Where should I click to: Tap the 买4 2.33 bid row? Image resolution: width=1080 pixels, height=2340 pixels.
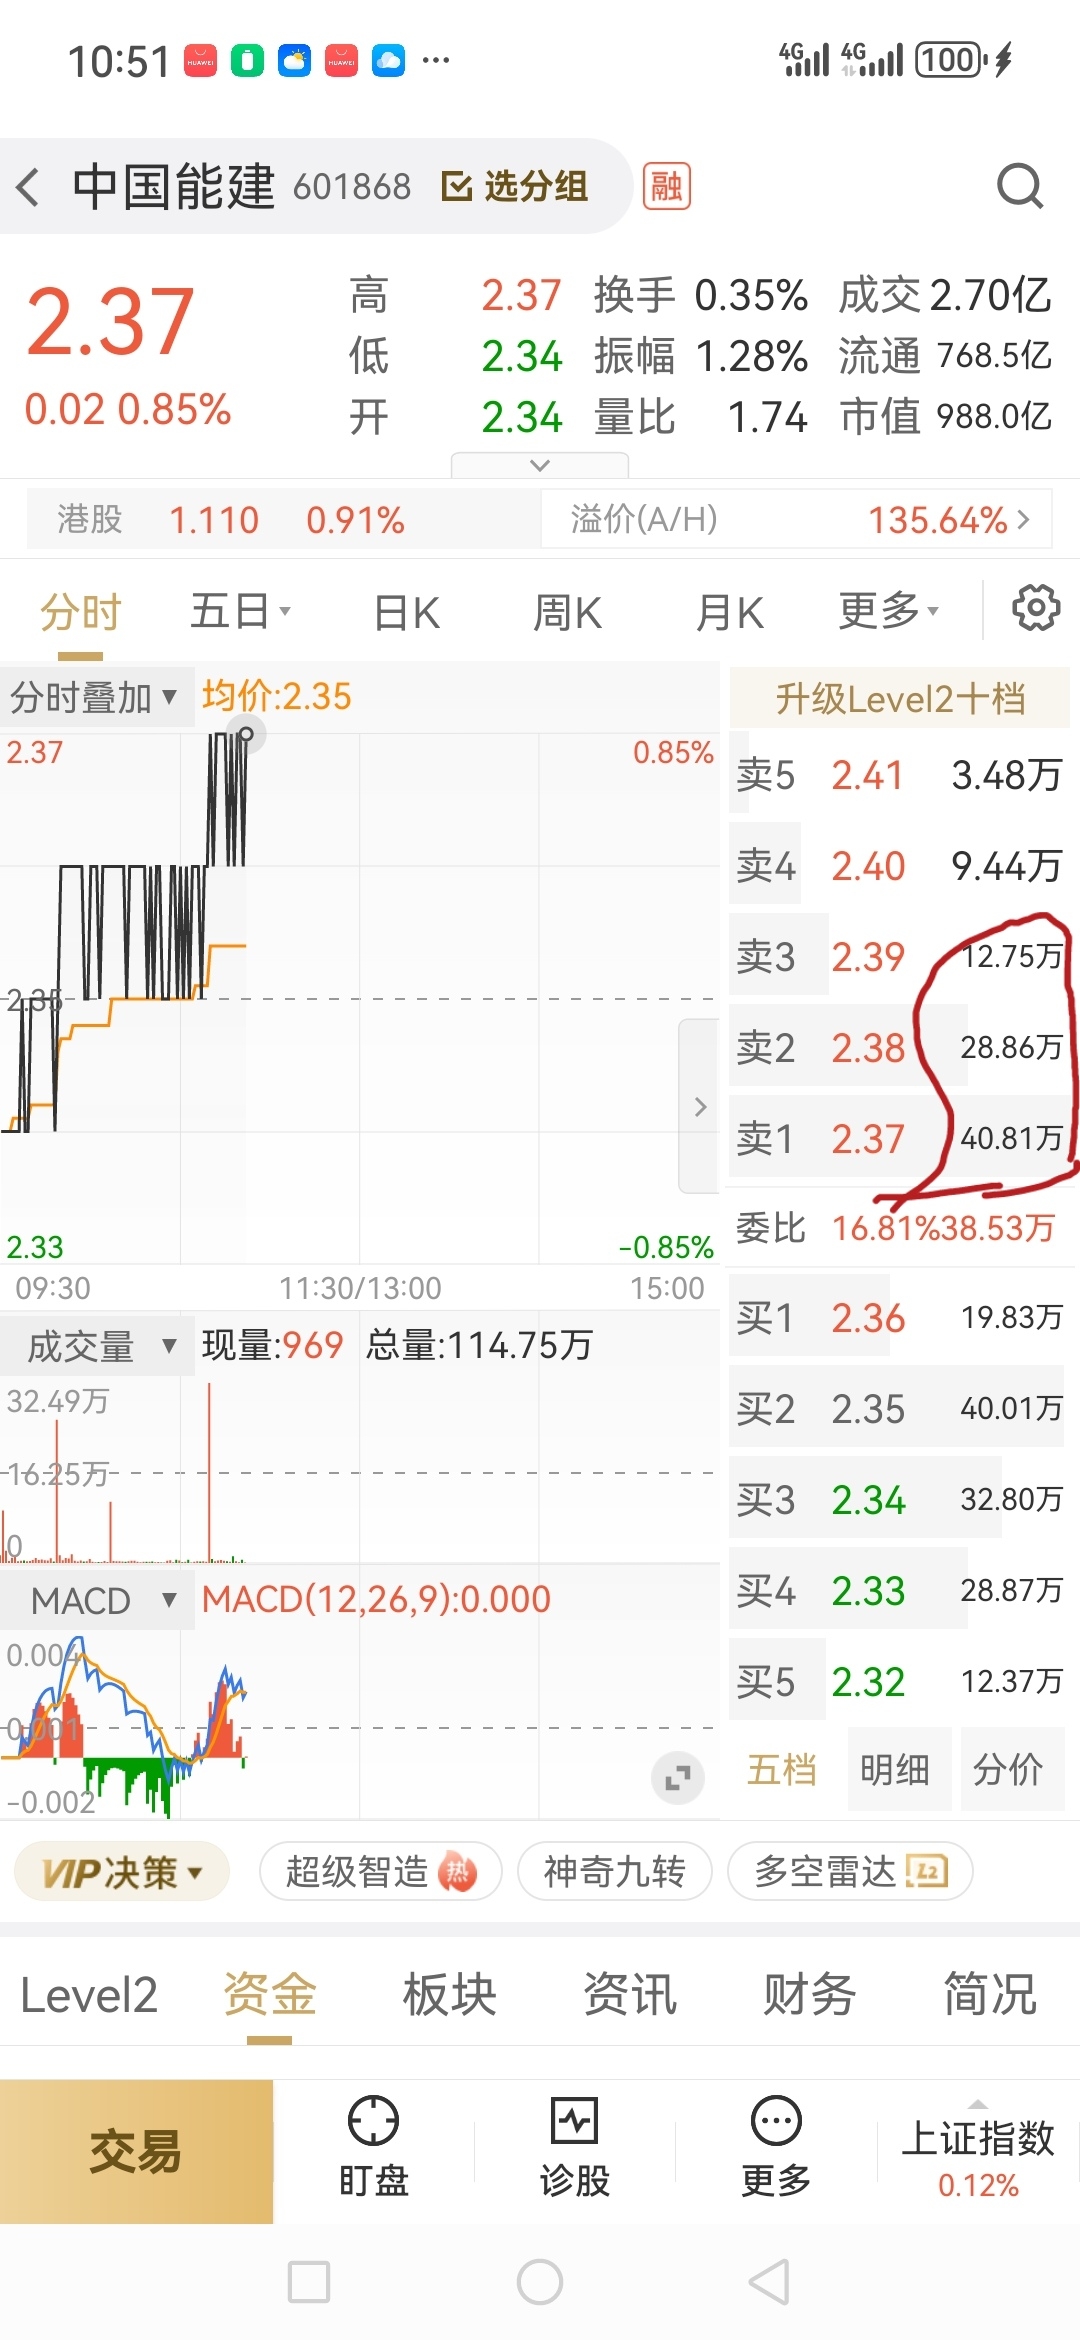point(900,1591)
